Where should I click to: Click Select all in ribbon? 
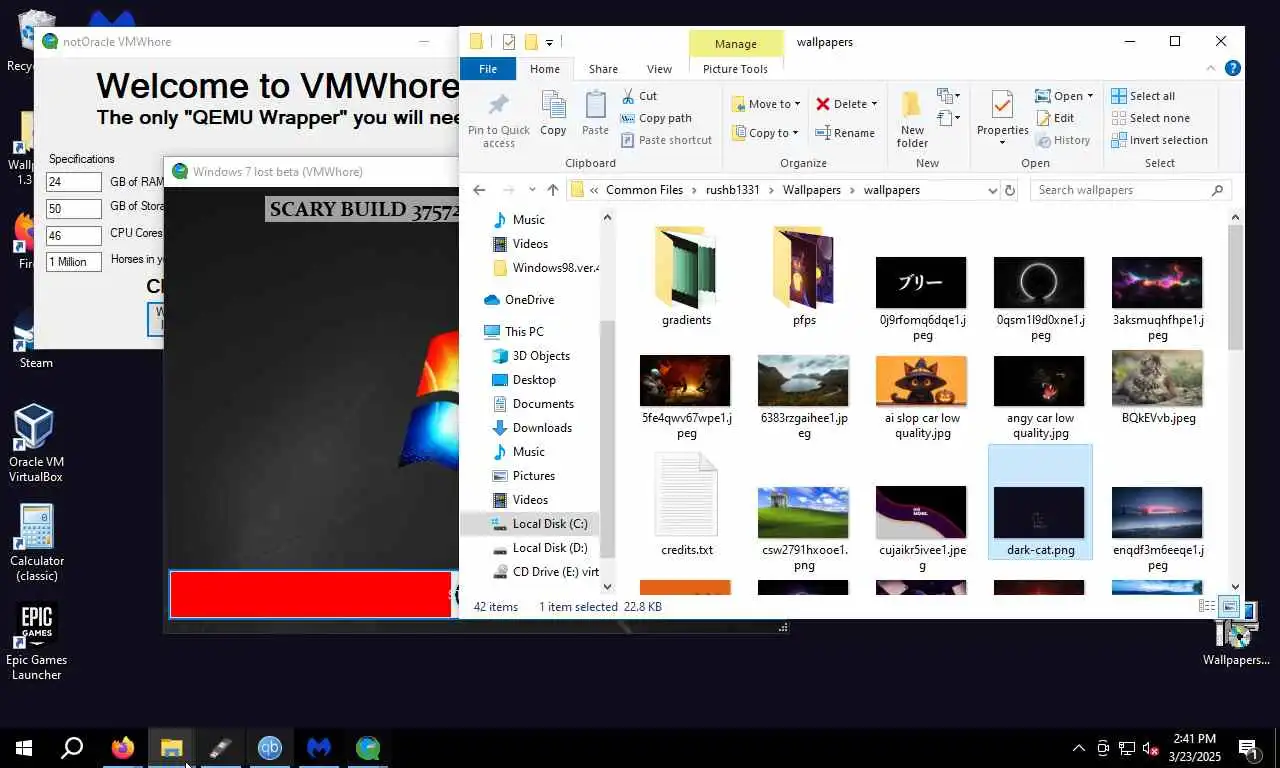click(x=1144, y=96)
